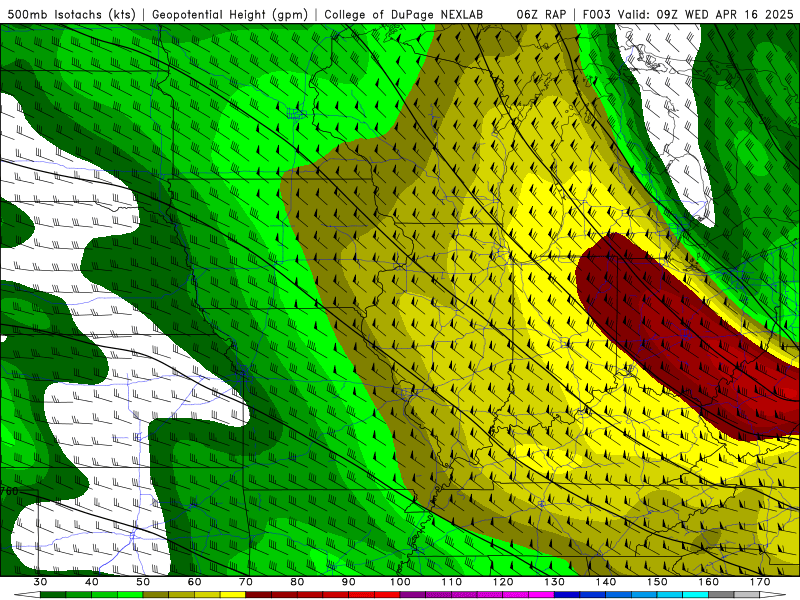Click the "Geopotential Height (gpm)" header text
The width and height of the screenshot is (800, 600).
pyautogui.click(x=230, y=14)
